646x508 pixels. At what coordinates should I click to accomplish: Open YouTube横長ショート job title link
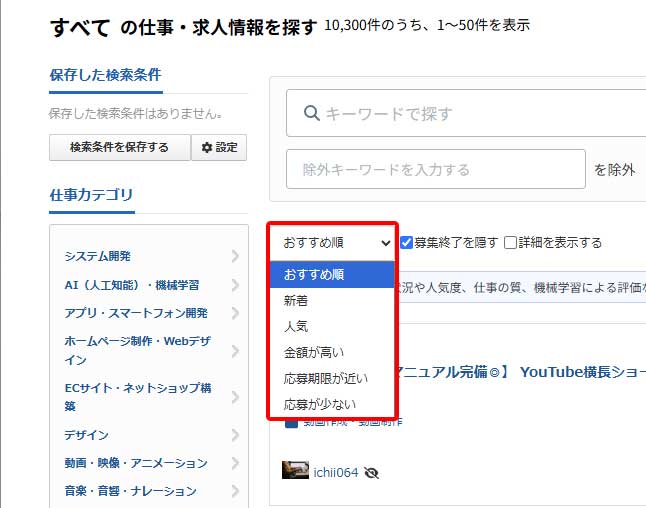tap(520, 372)
